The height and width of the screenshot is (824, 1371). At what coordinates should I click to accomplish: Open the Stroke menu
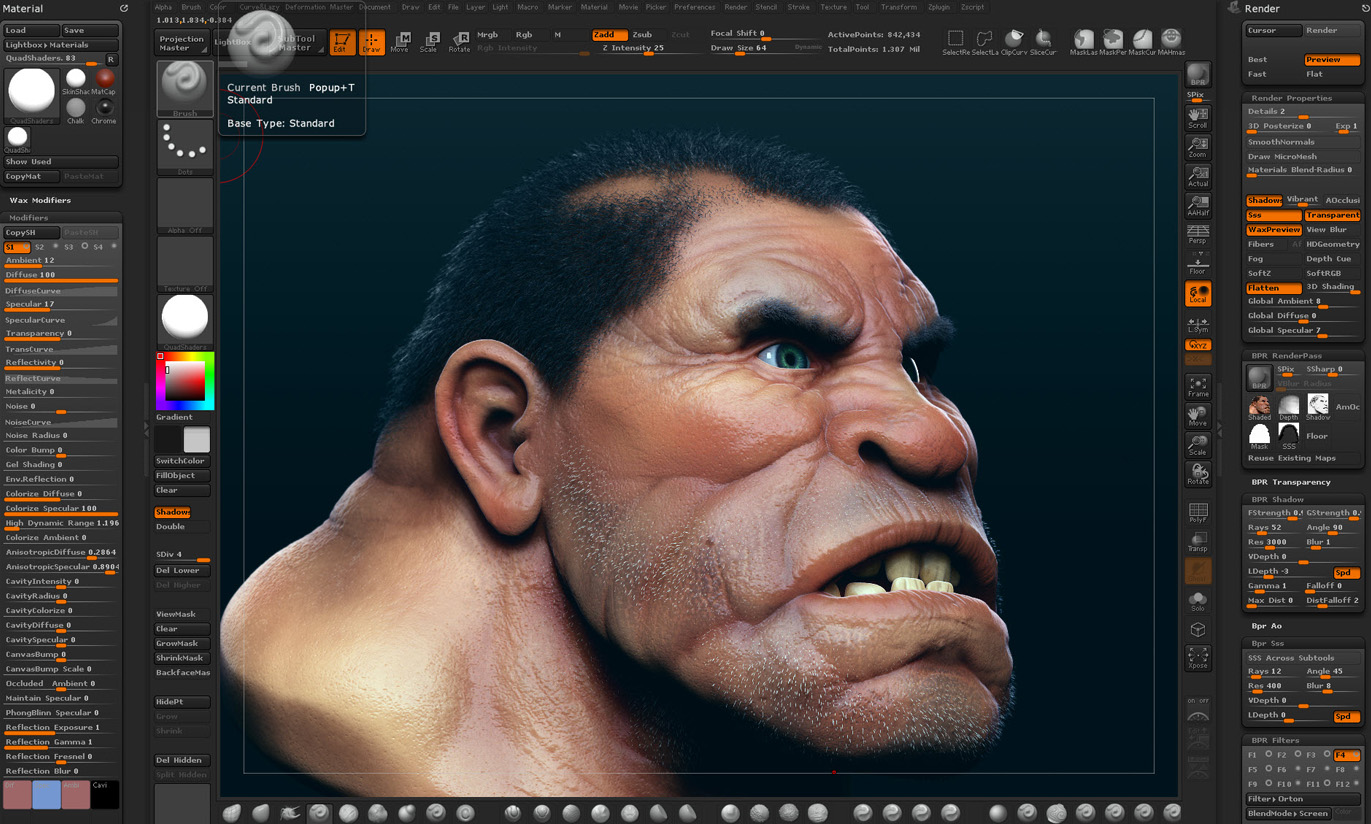click(x=798, y=7)
